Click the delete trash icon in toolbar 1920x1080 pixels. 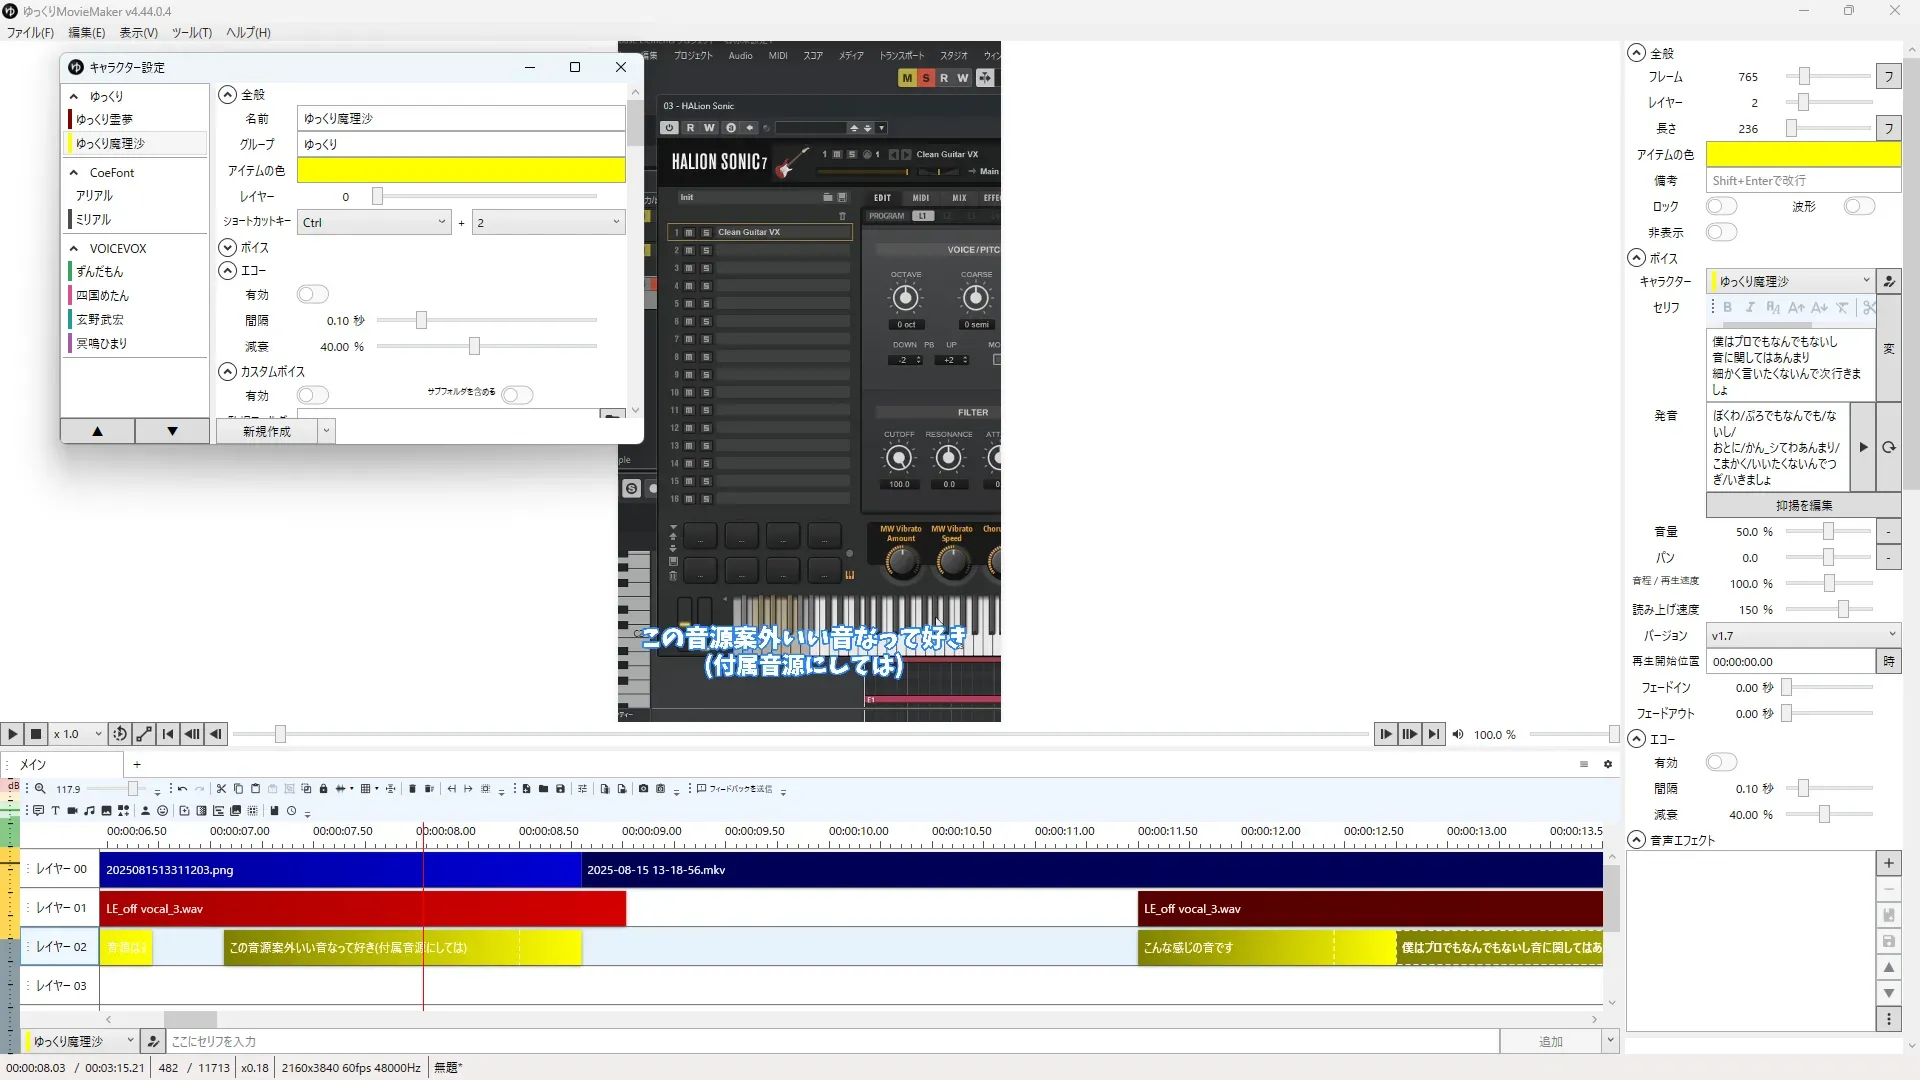[412, 789]
